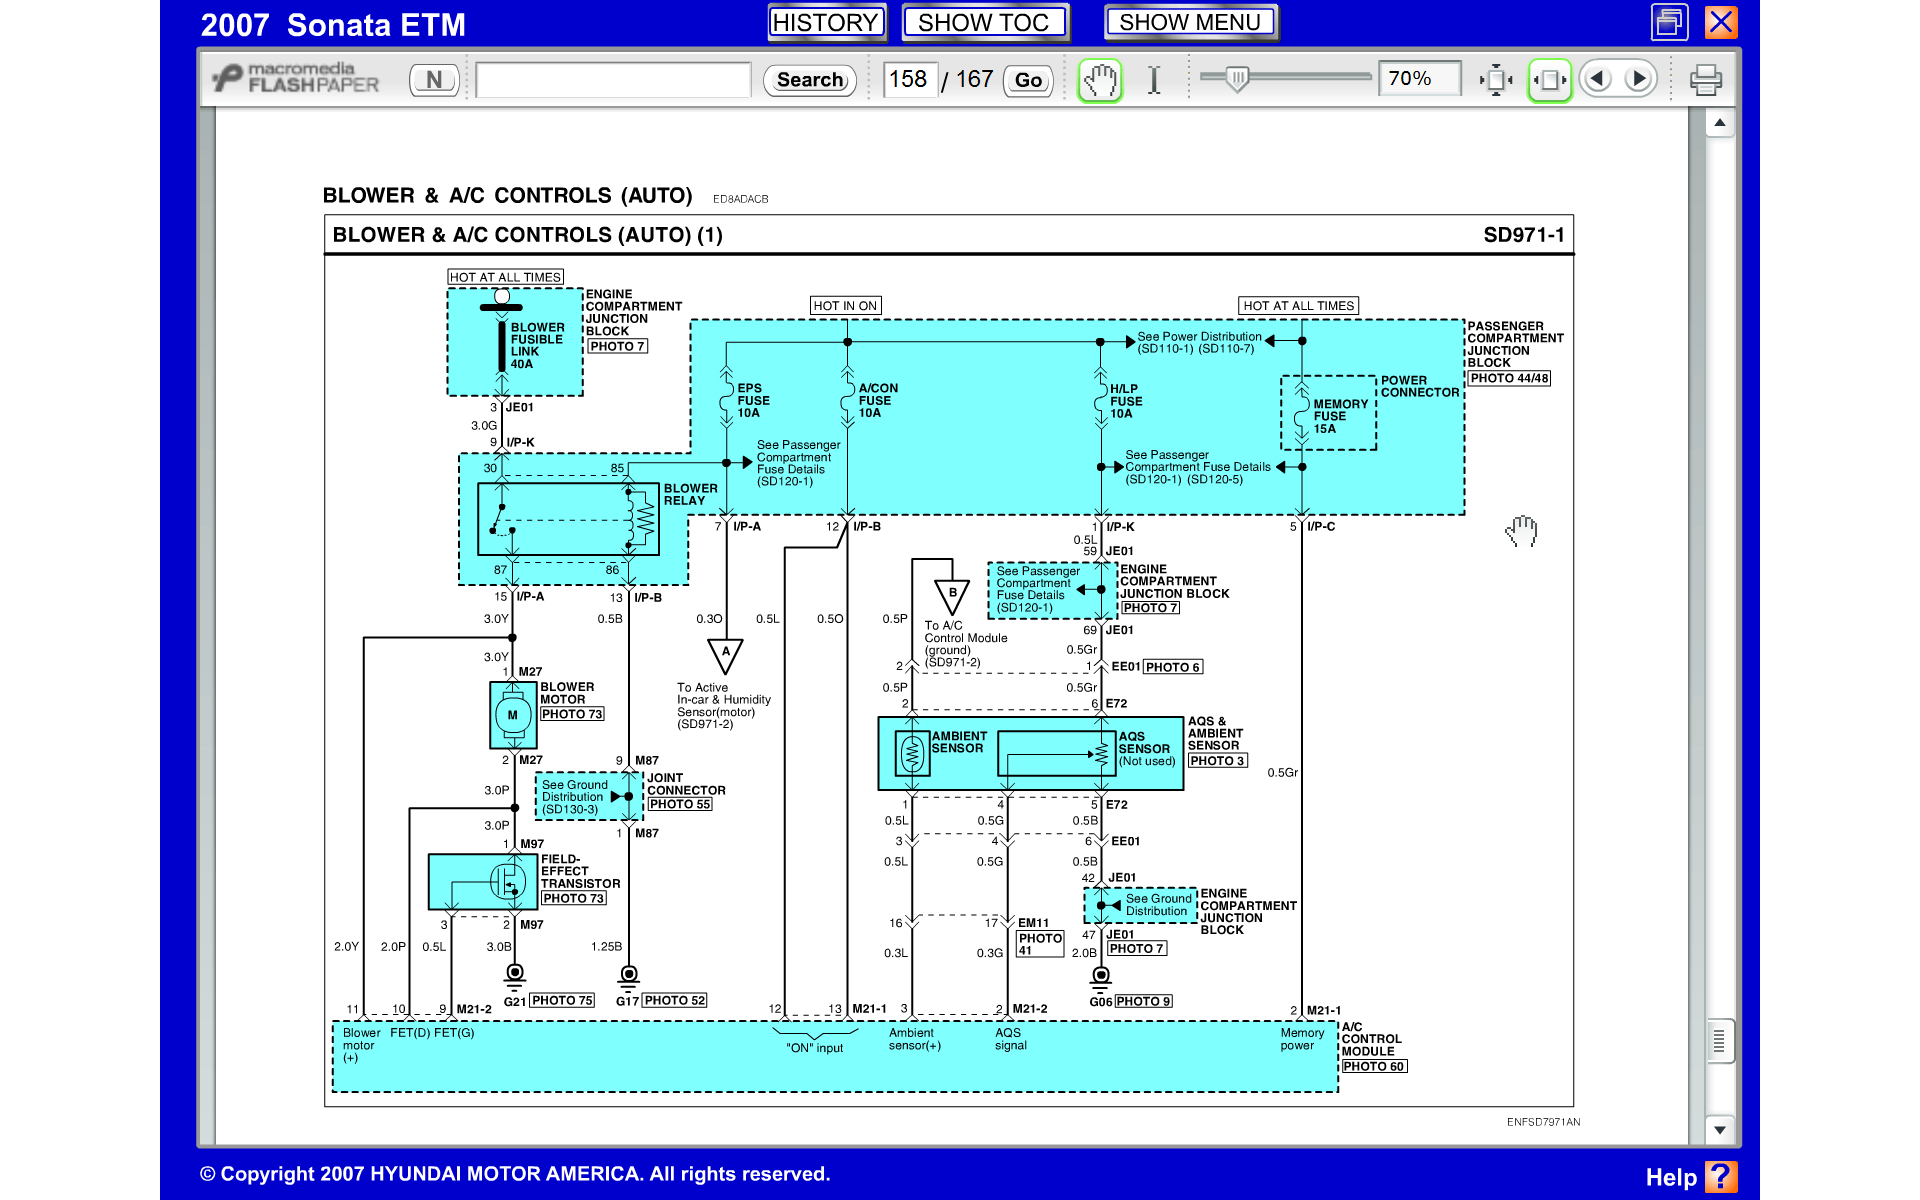Click the ambient sensor resistor symbol
This screenshot has width=1920, height=1200.
click(911, 753)
